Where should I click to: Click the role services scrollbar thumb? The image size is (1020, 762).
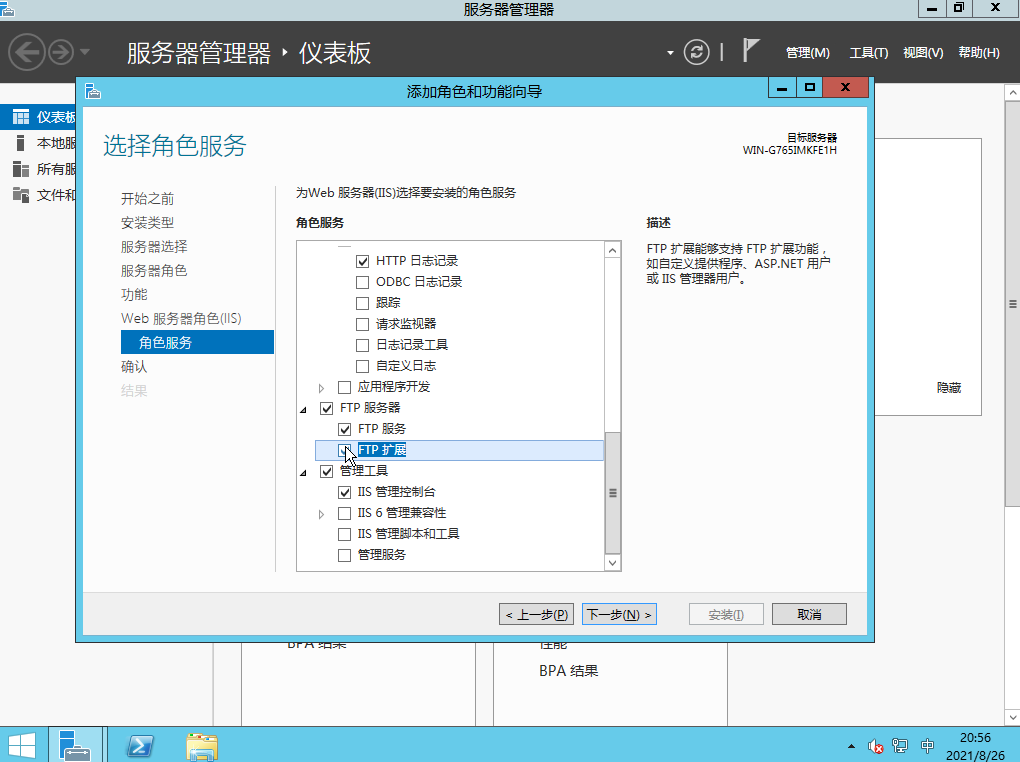[612, 493]
